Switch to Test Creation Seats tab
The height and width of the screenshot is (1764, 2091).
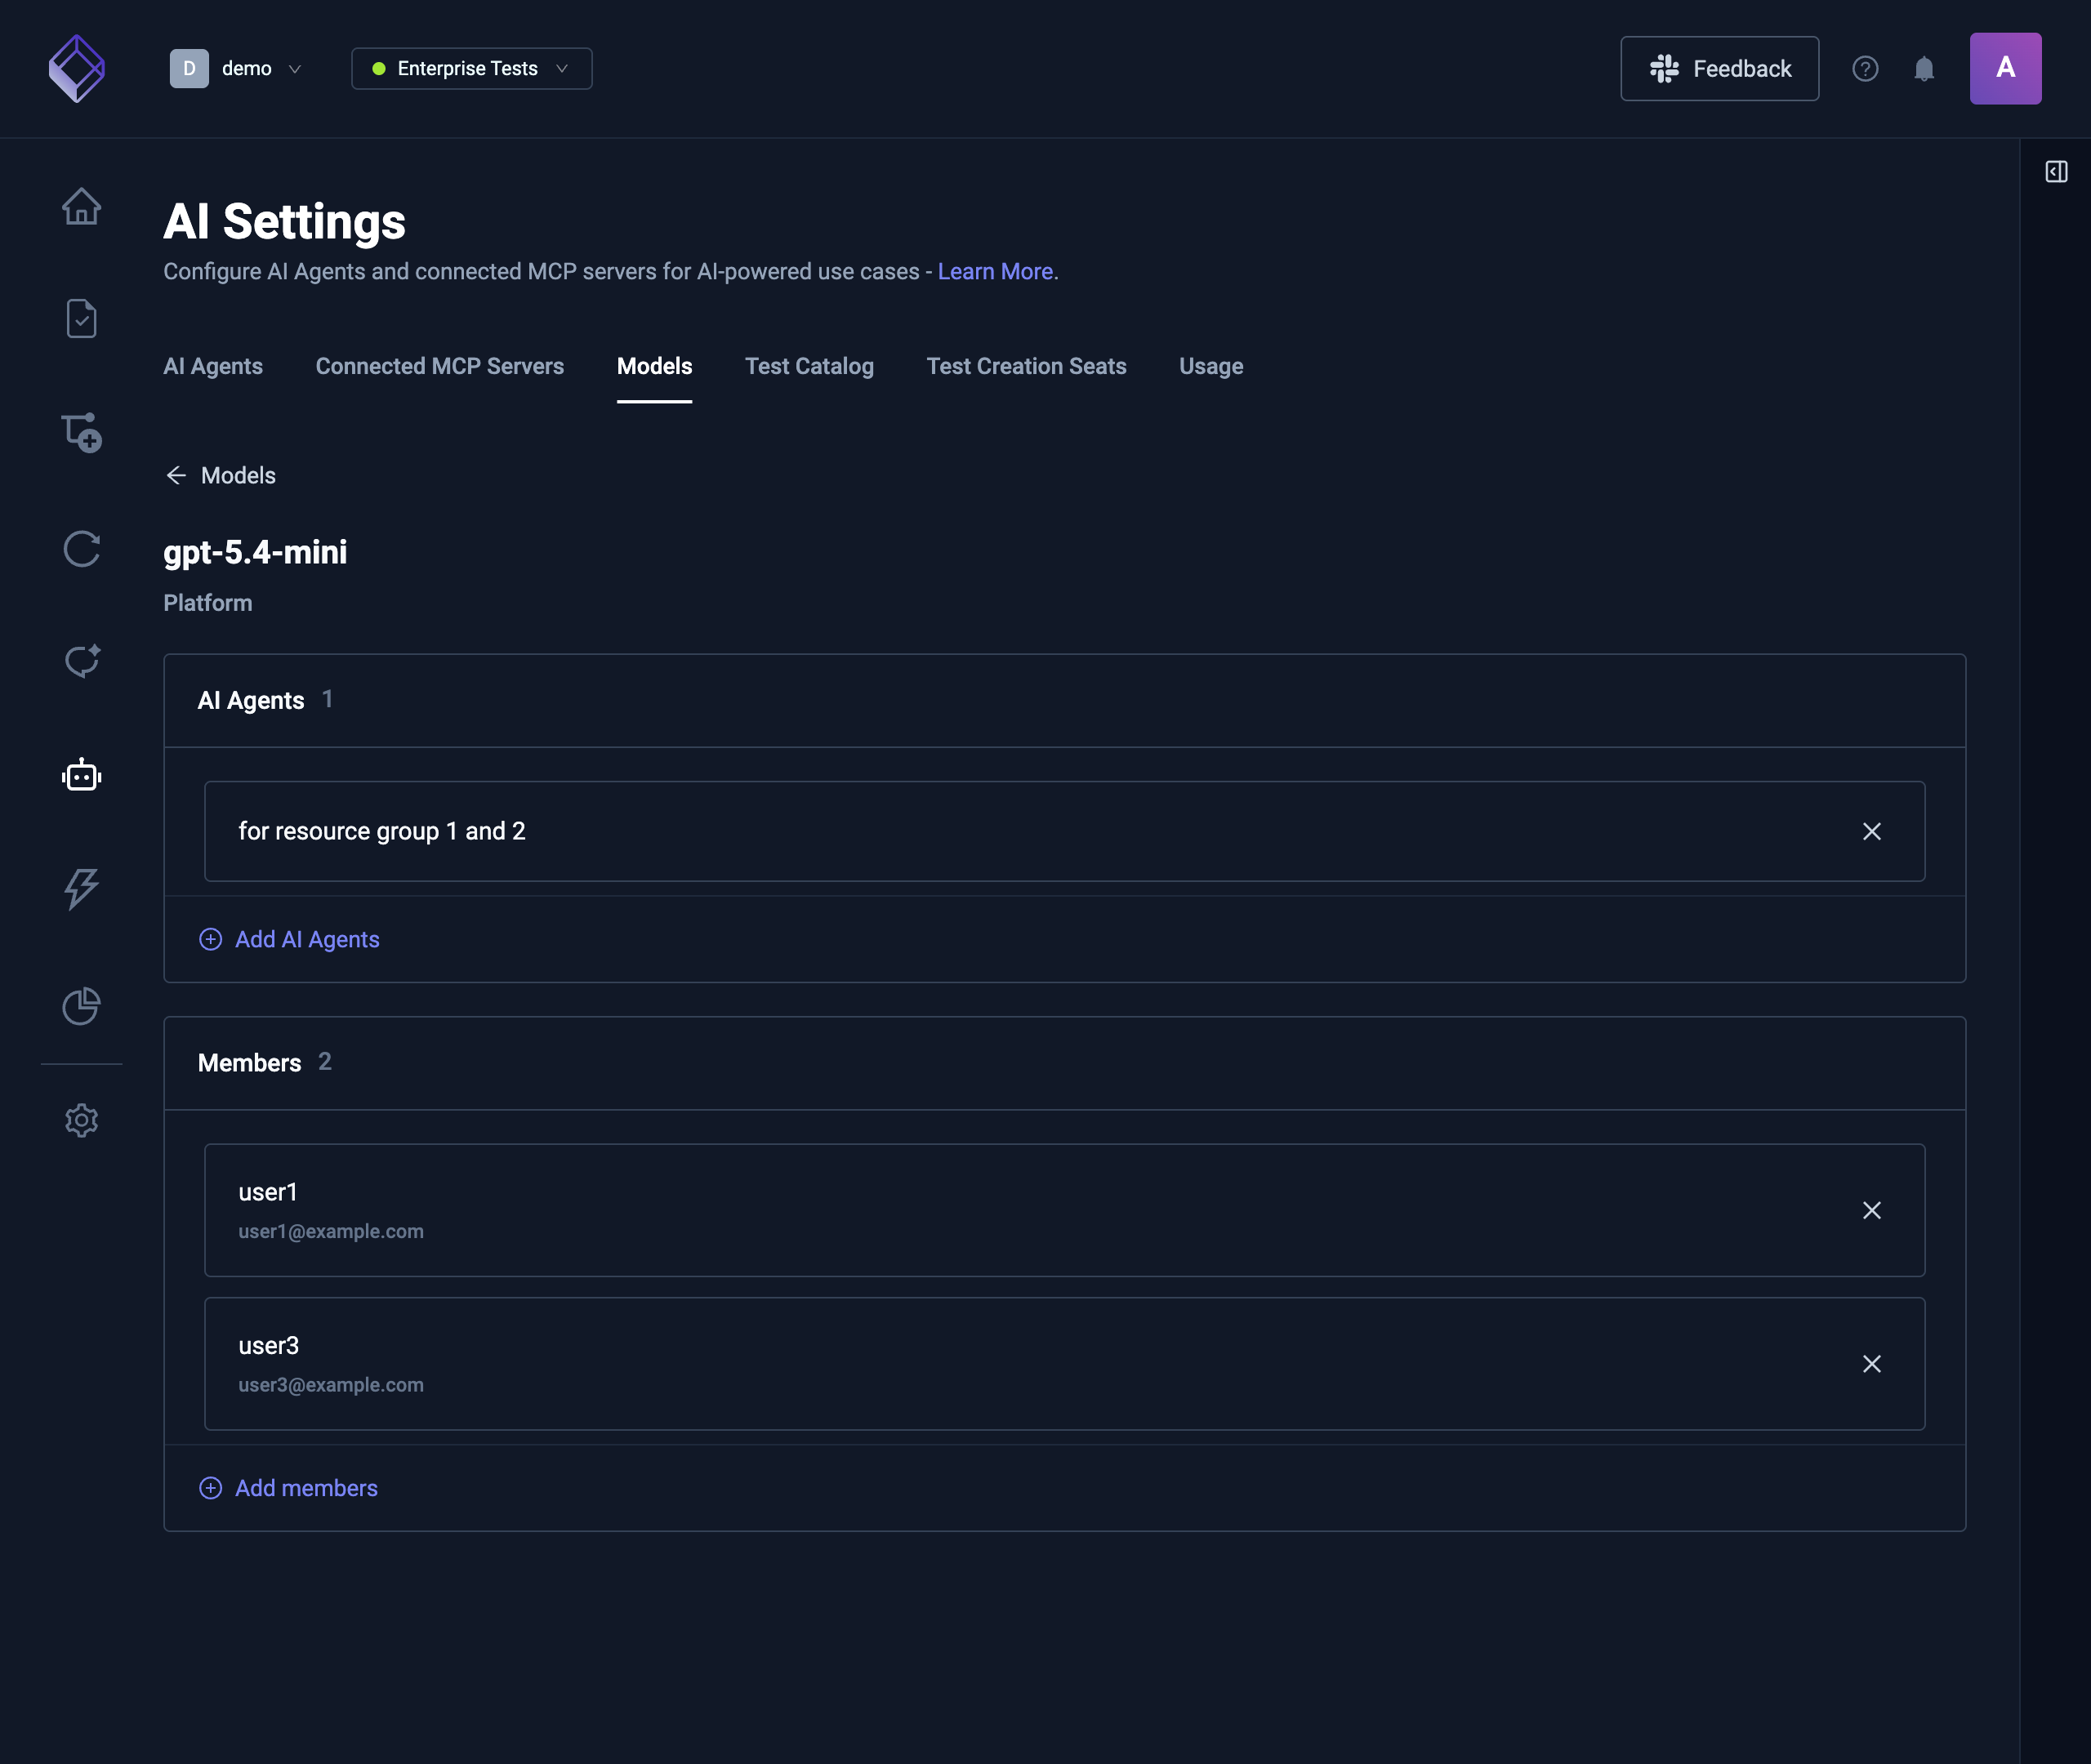1026,366
